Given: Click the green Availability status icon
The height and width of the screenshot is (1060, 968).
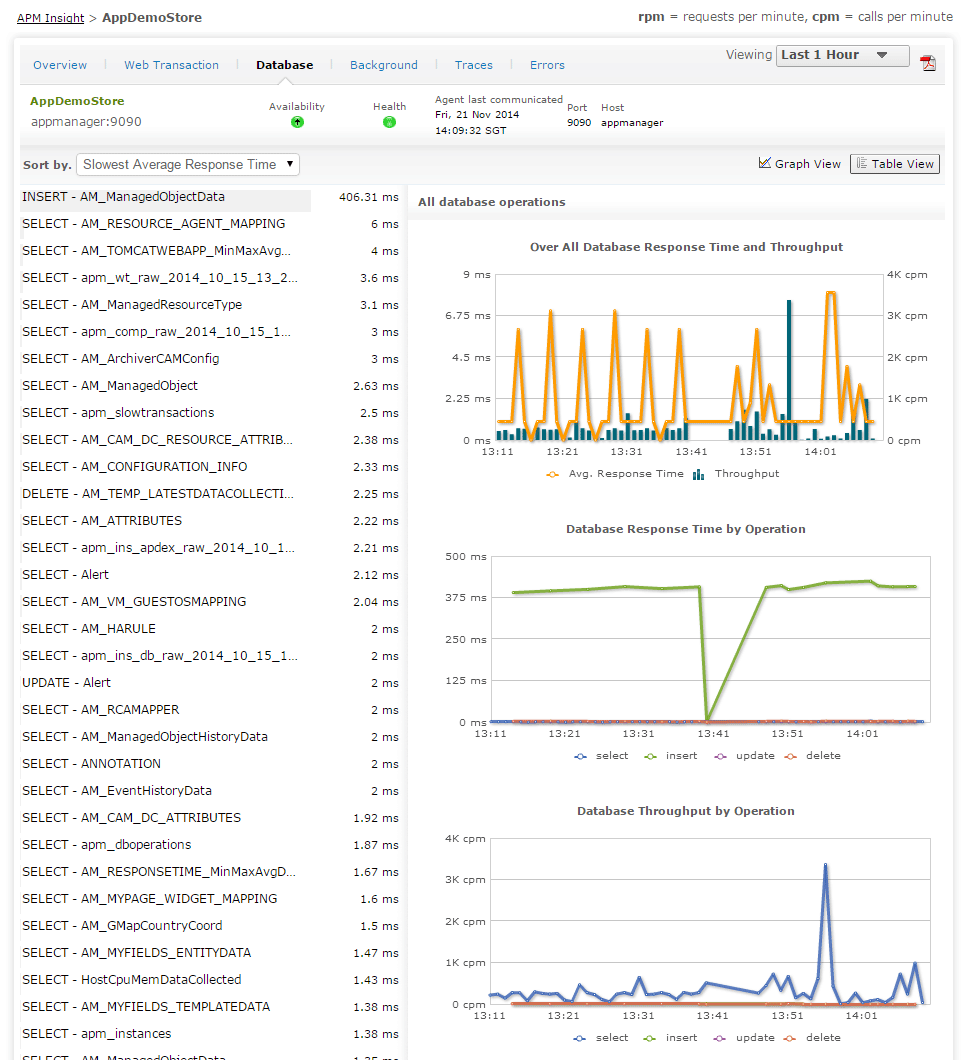Looking at the screenshot, I should (296, 121).
